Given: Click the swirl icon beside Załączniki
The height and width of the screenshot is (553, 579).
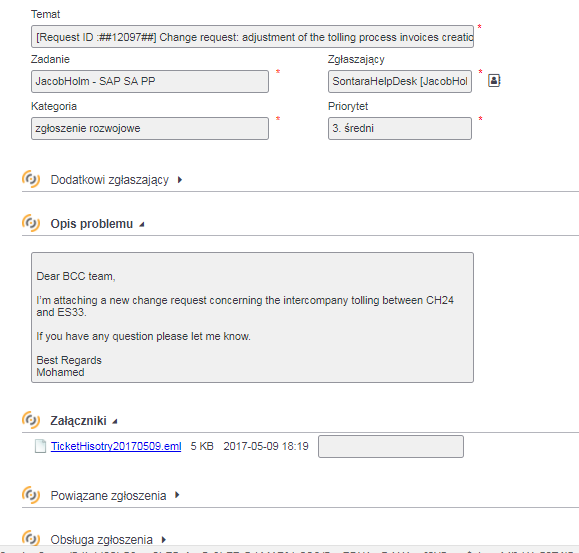Looking at the screenshot, I should [x=31, y=420].
